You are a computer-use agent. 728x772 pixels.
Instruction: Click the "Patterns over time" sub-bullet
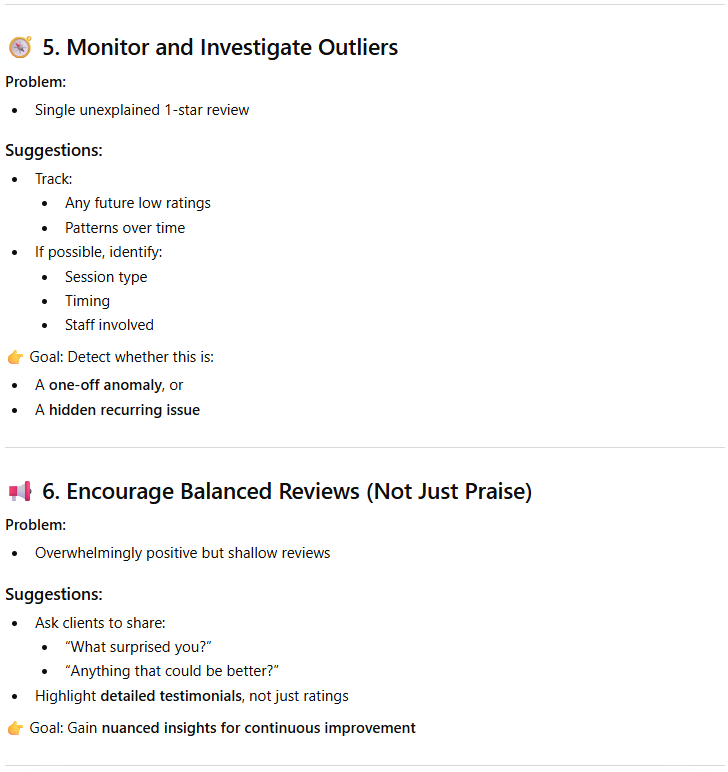(x=125, y=228)
